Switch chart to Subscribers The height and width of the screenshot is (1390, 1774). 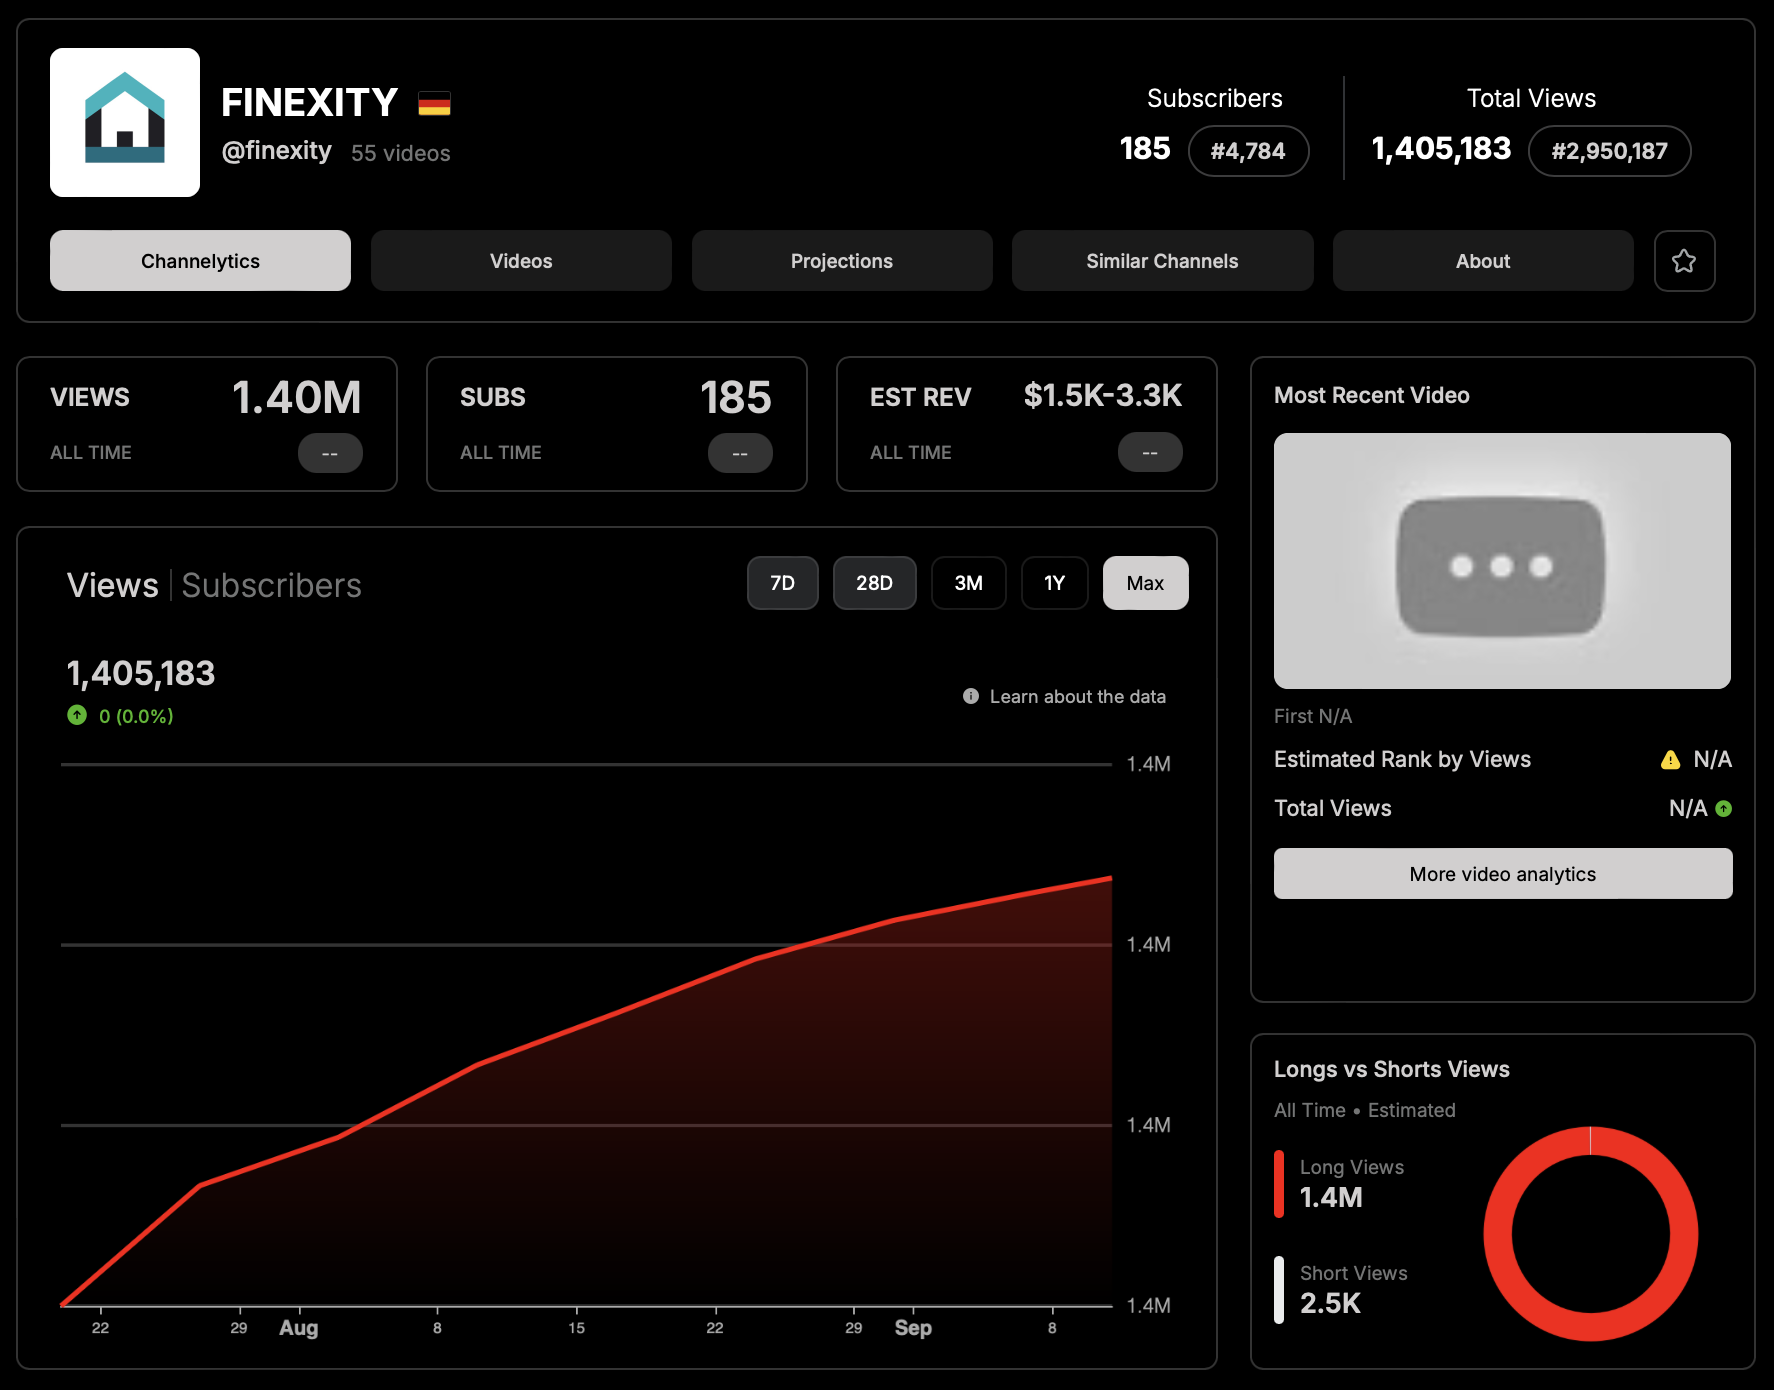click(x=272, y=585)
